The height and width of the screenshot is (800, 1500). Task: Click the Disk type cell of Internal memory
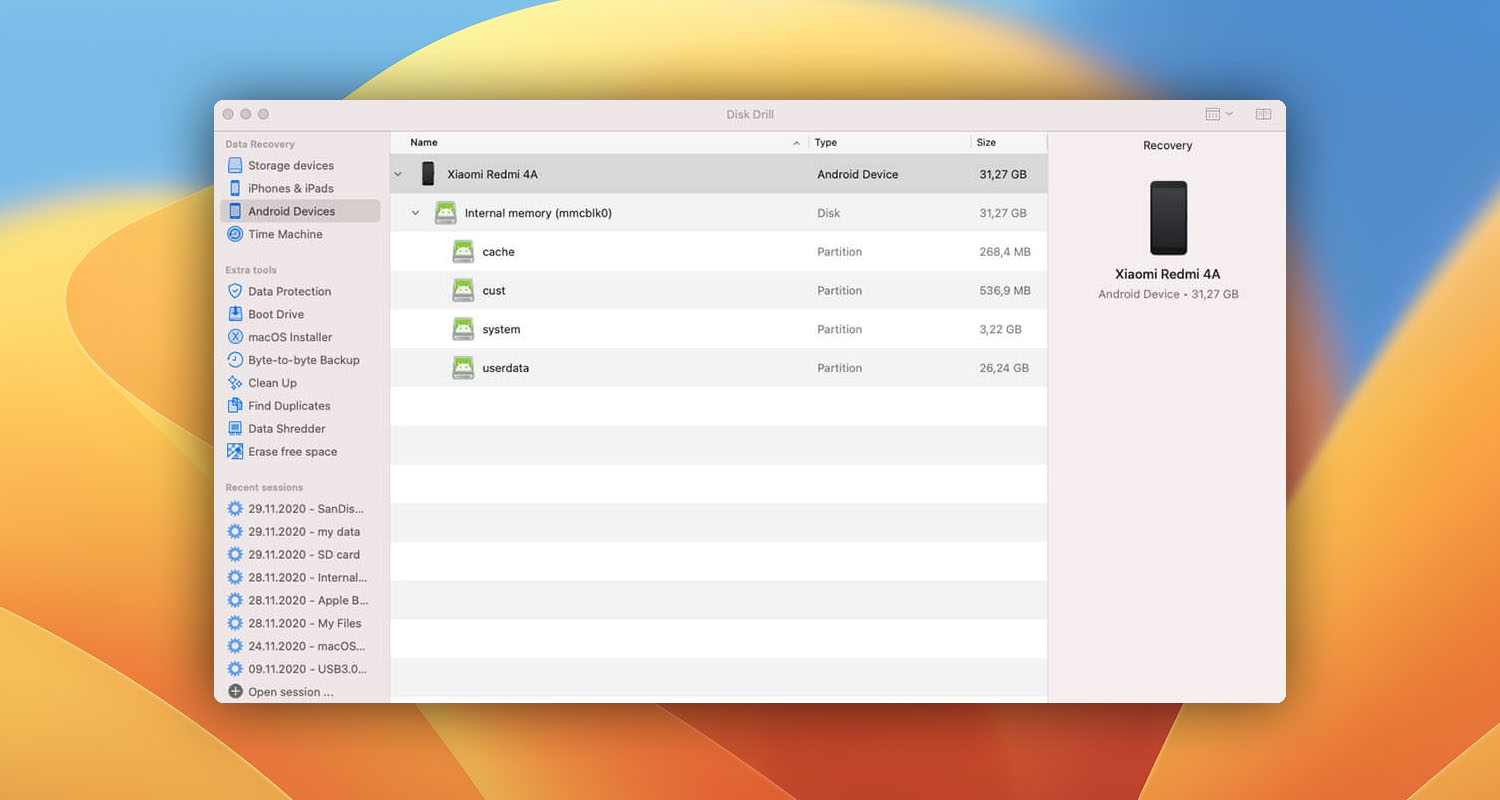click(829, 213)
